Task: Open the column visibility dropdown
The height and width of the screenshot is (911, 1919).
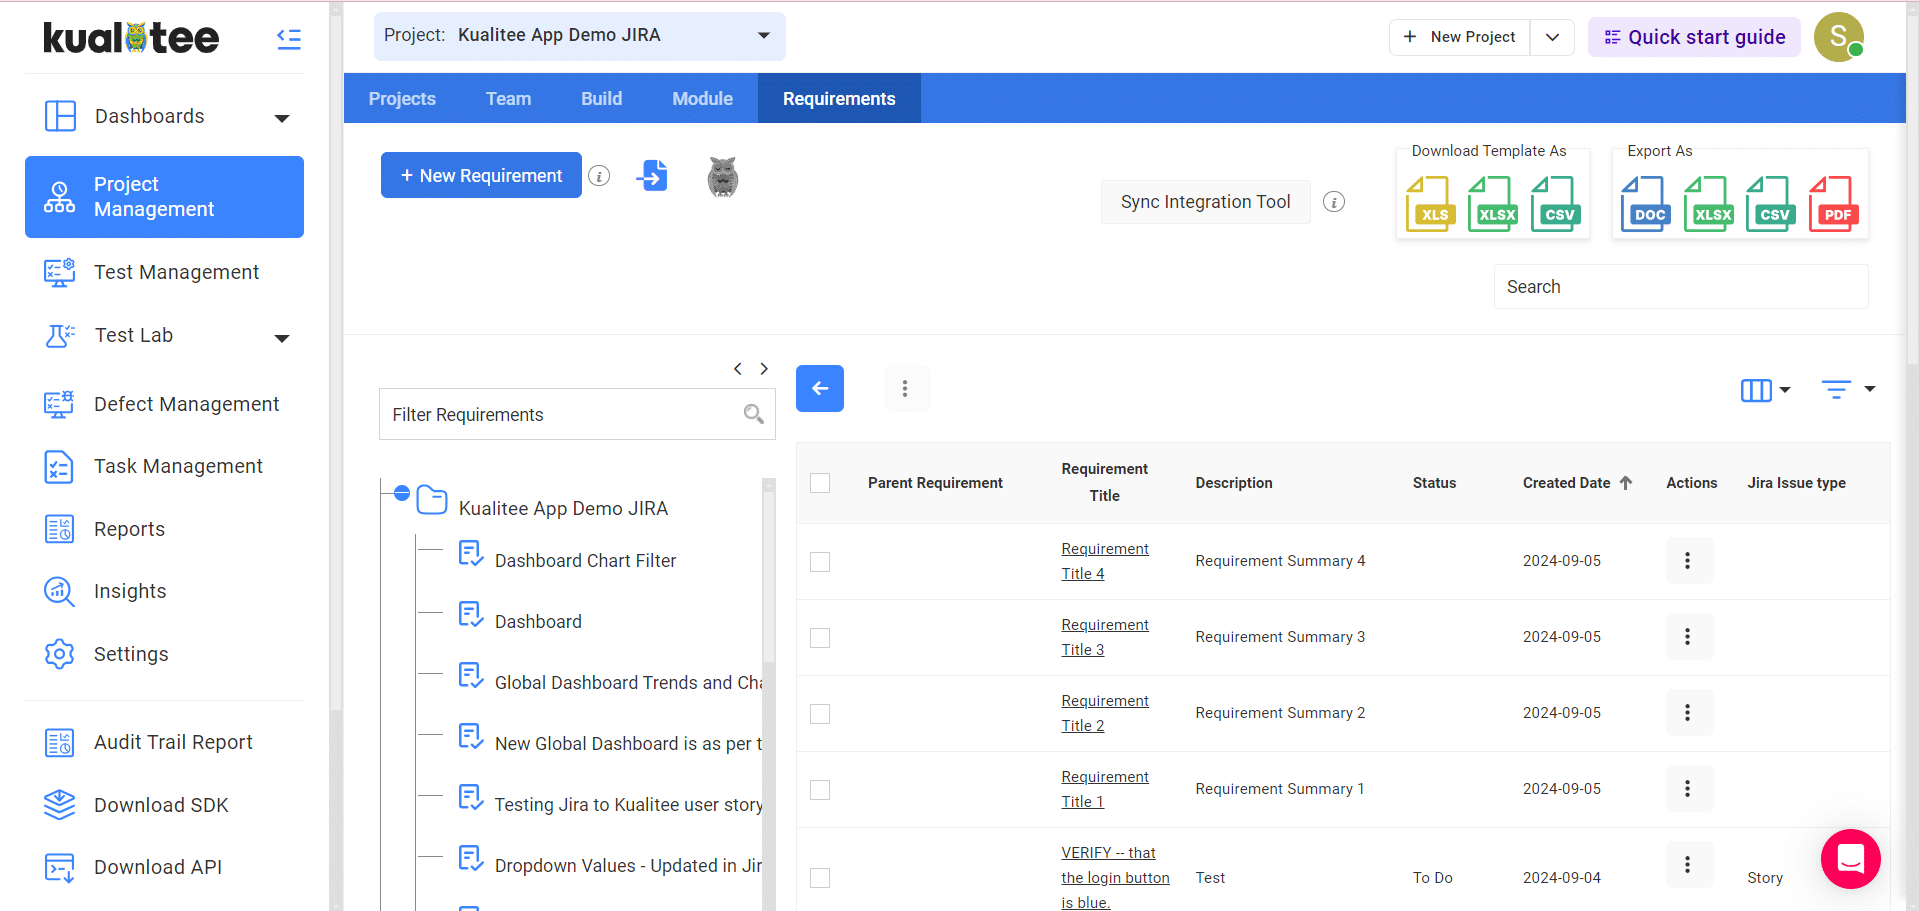Action: coord(1765,390)
